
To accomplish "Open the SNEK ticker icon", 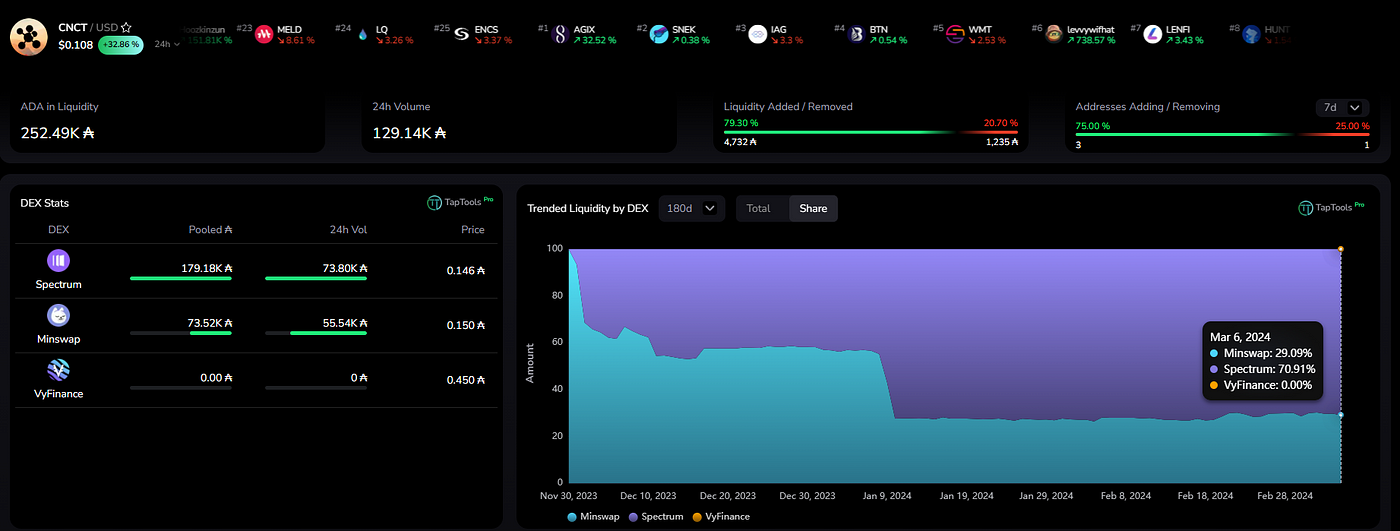I will point(660,34).
